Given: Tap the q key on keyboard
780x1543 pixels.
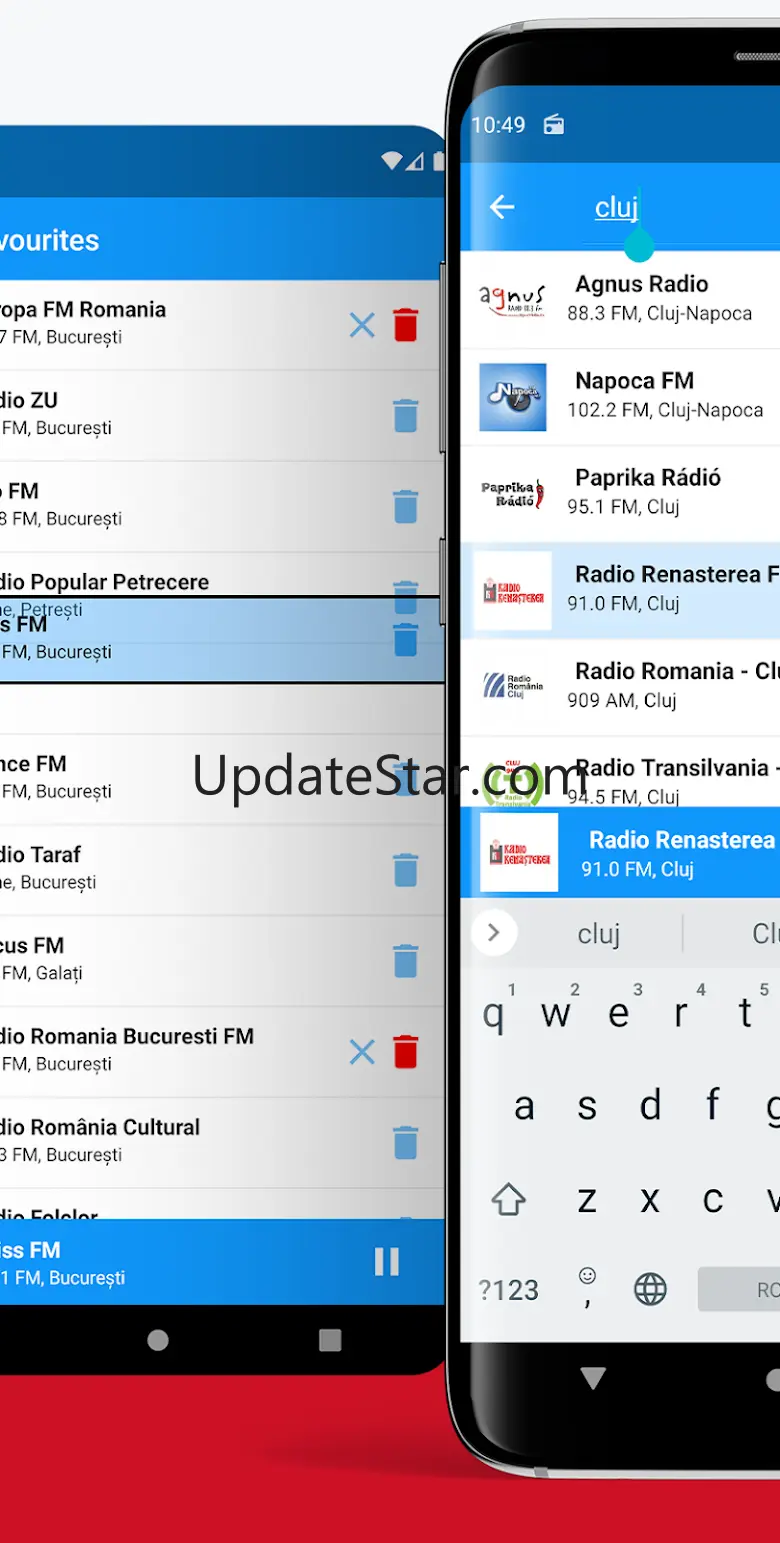Looking at the screenshot, I should 493,1013.
